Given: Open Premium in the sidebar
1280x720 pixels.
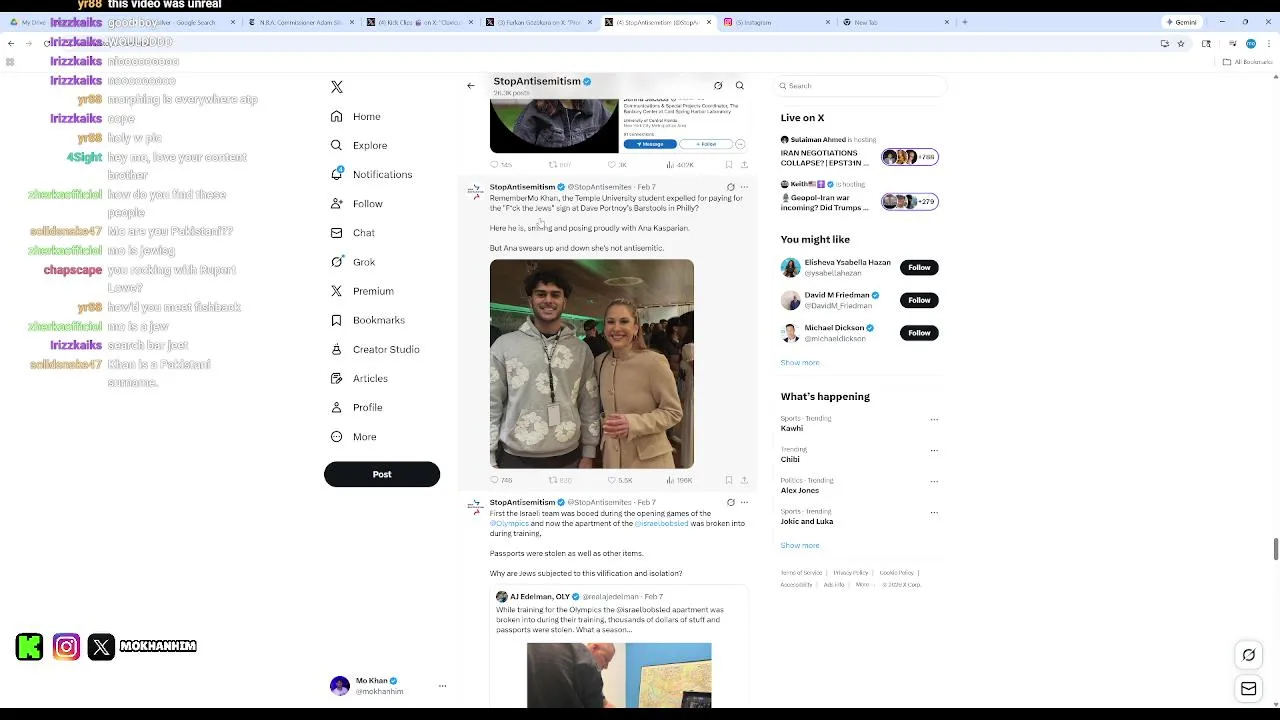Looking at the screenshot, I should 361,291.
